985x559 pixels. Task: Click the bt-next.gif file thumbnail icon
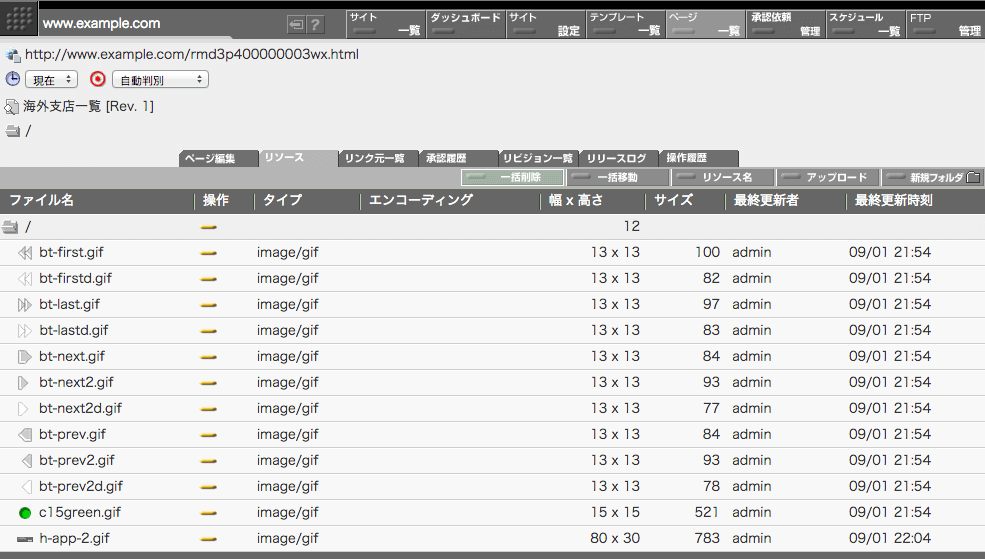click(x=25, y=357)
